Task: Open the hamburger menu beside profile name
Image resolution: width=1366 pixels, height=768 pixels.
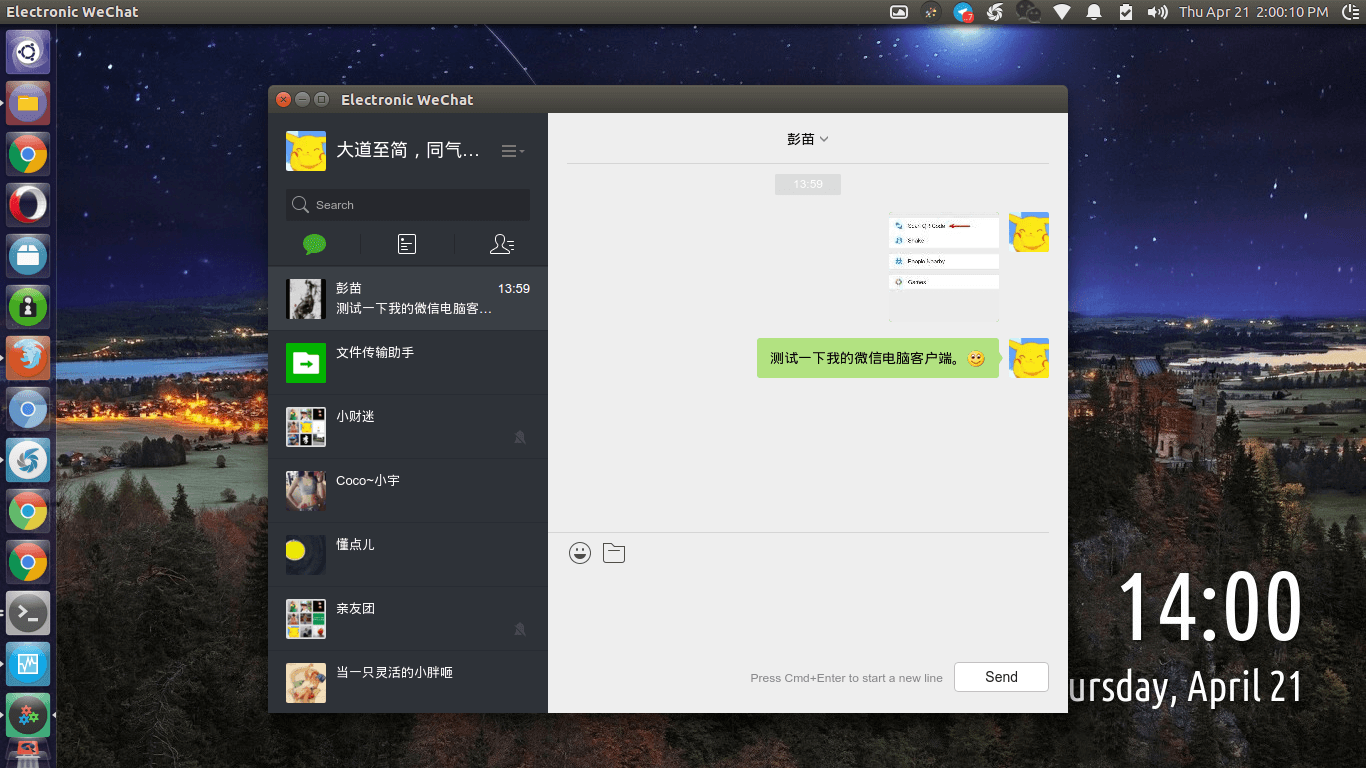Action: [x=512, y=151]
